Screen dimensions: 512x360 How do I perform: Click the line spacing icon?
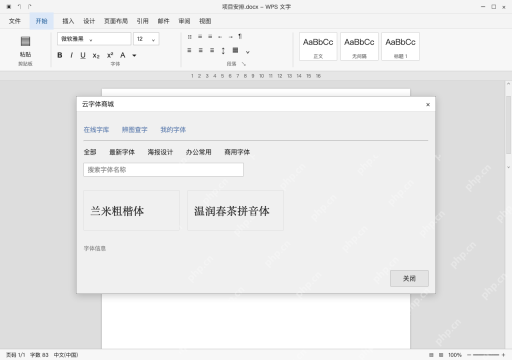(223, 51)
